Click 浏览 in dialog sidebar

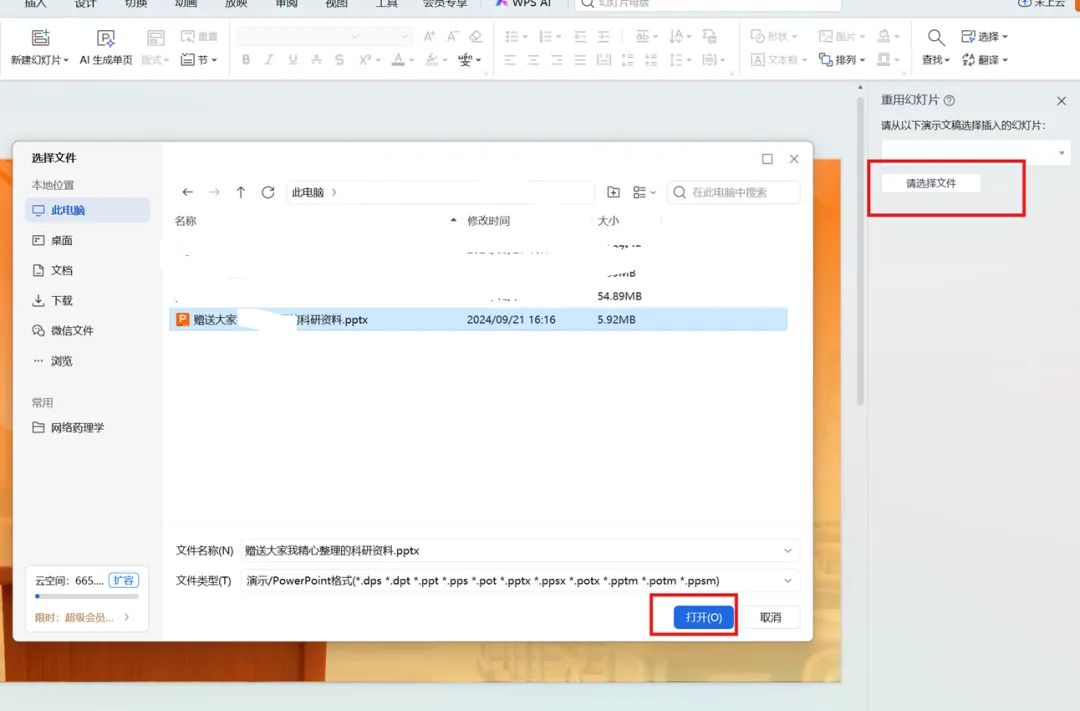coord(87,361)
